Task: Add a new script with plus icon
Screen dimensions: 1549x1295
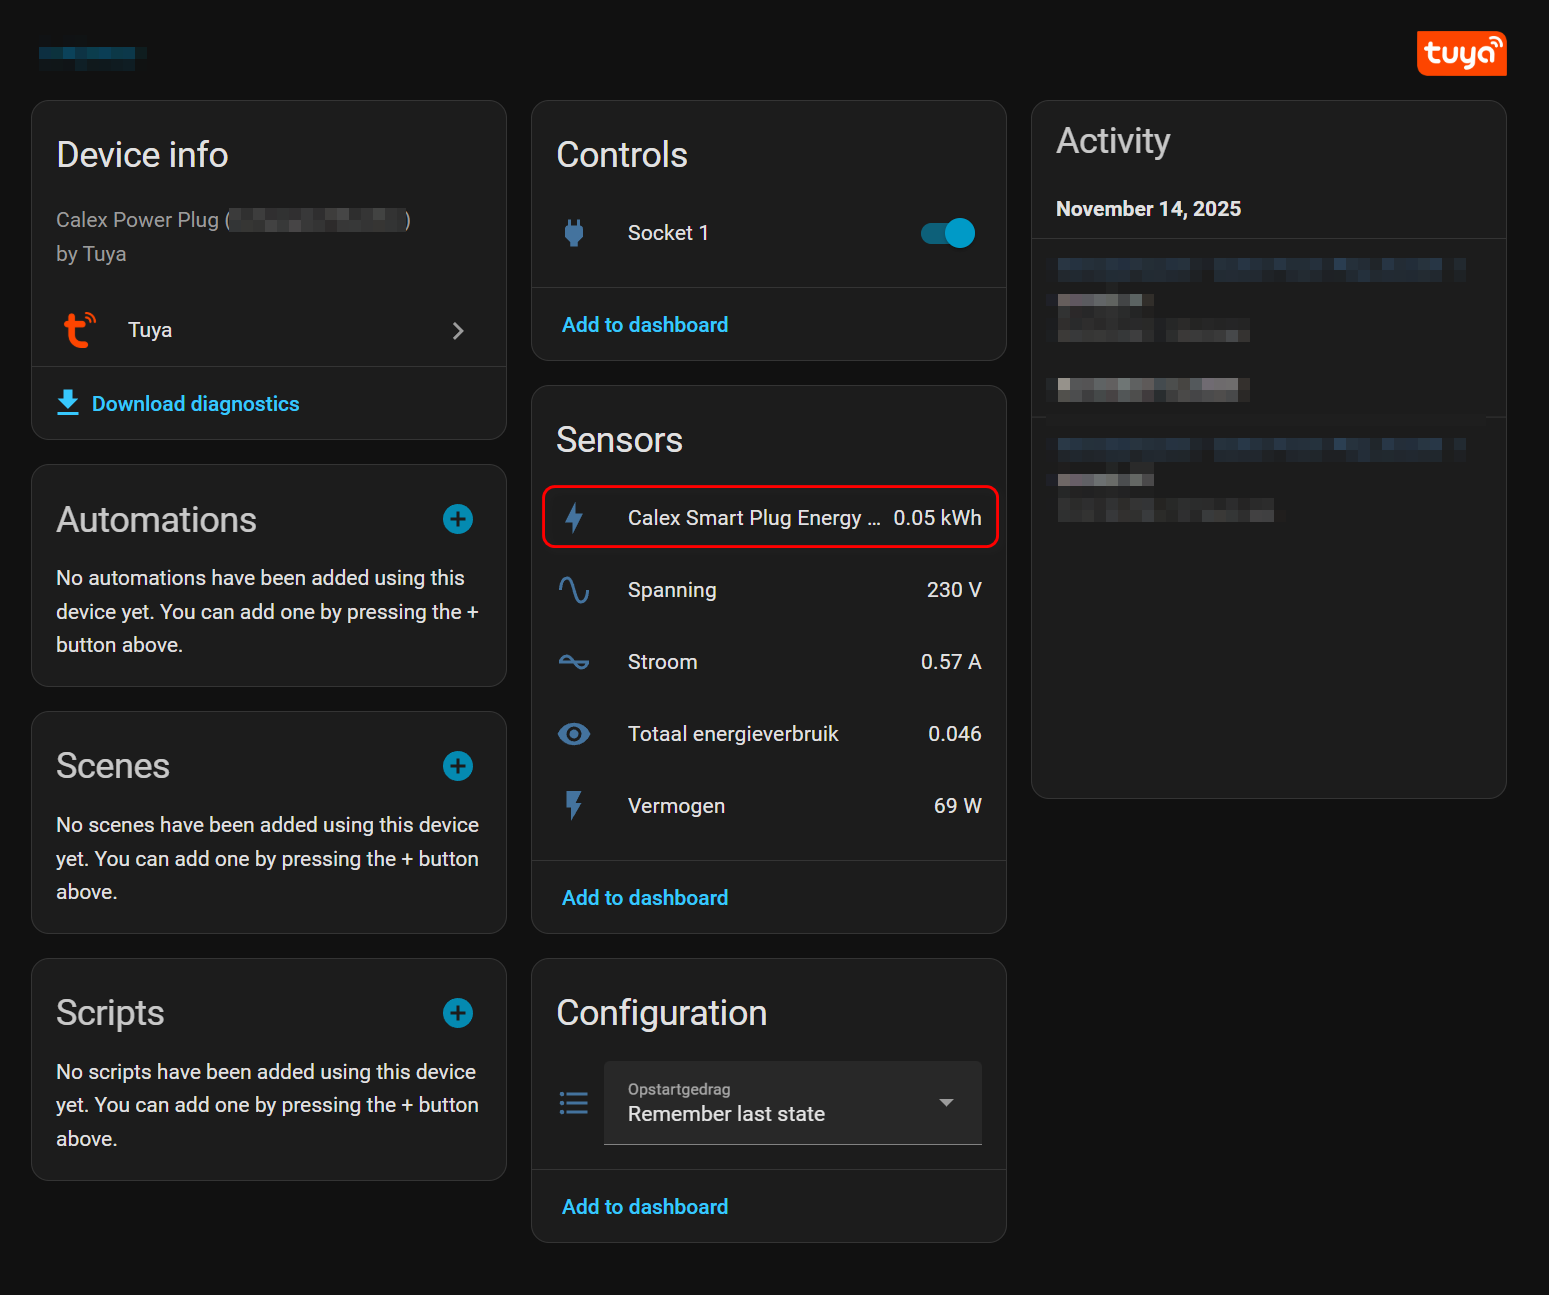Action: click(x=458, y=1013)
